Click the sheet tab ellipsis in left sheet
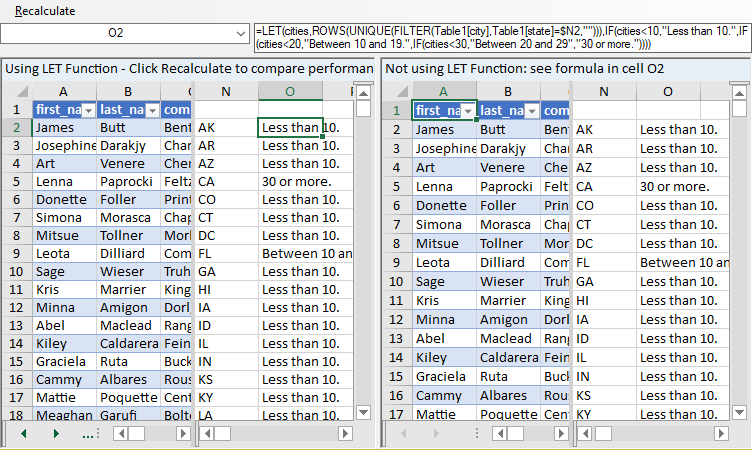The image size is (752, 450). point(88,433)
